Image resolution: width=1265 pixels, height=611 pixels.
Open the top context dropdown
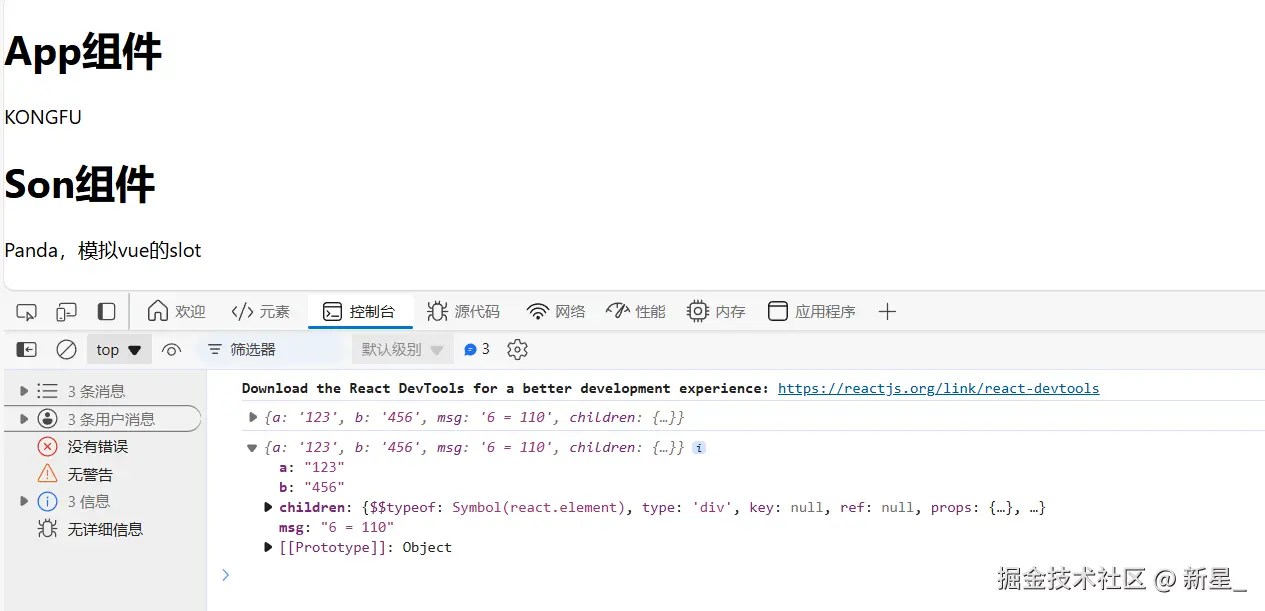(x=119, y=350)
